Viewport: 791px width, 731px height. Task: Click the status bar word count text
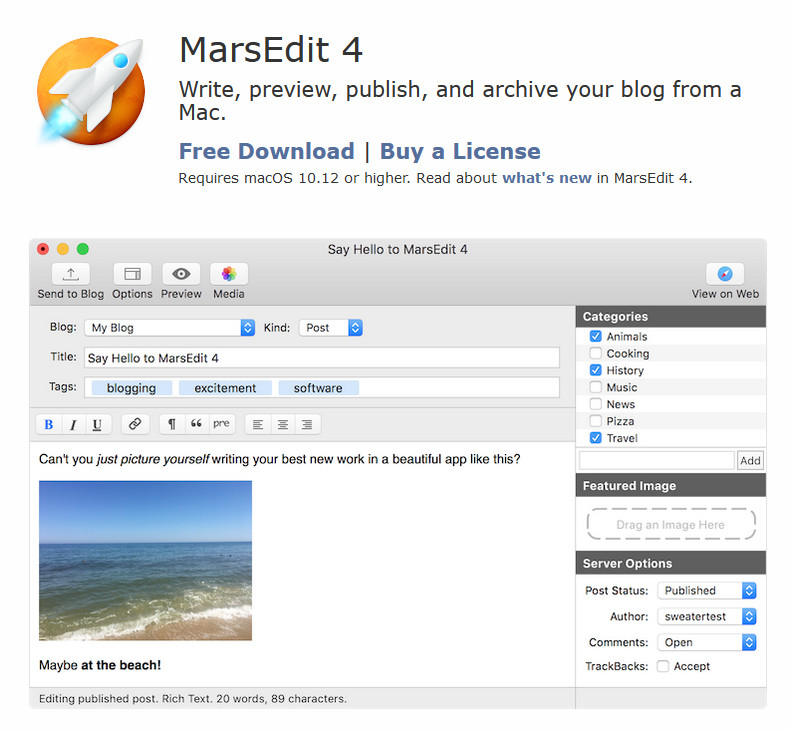click(x=193, y=699)
